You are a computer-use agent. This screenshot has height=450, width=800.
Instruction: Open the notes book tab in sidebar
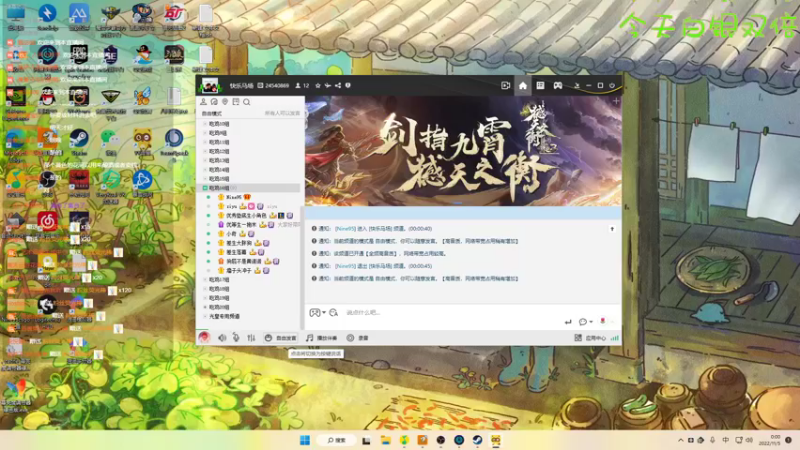click(236, 102)
